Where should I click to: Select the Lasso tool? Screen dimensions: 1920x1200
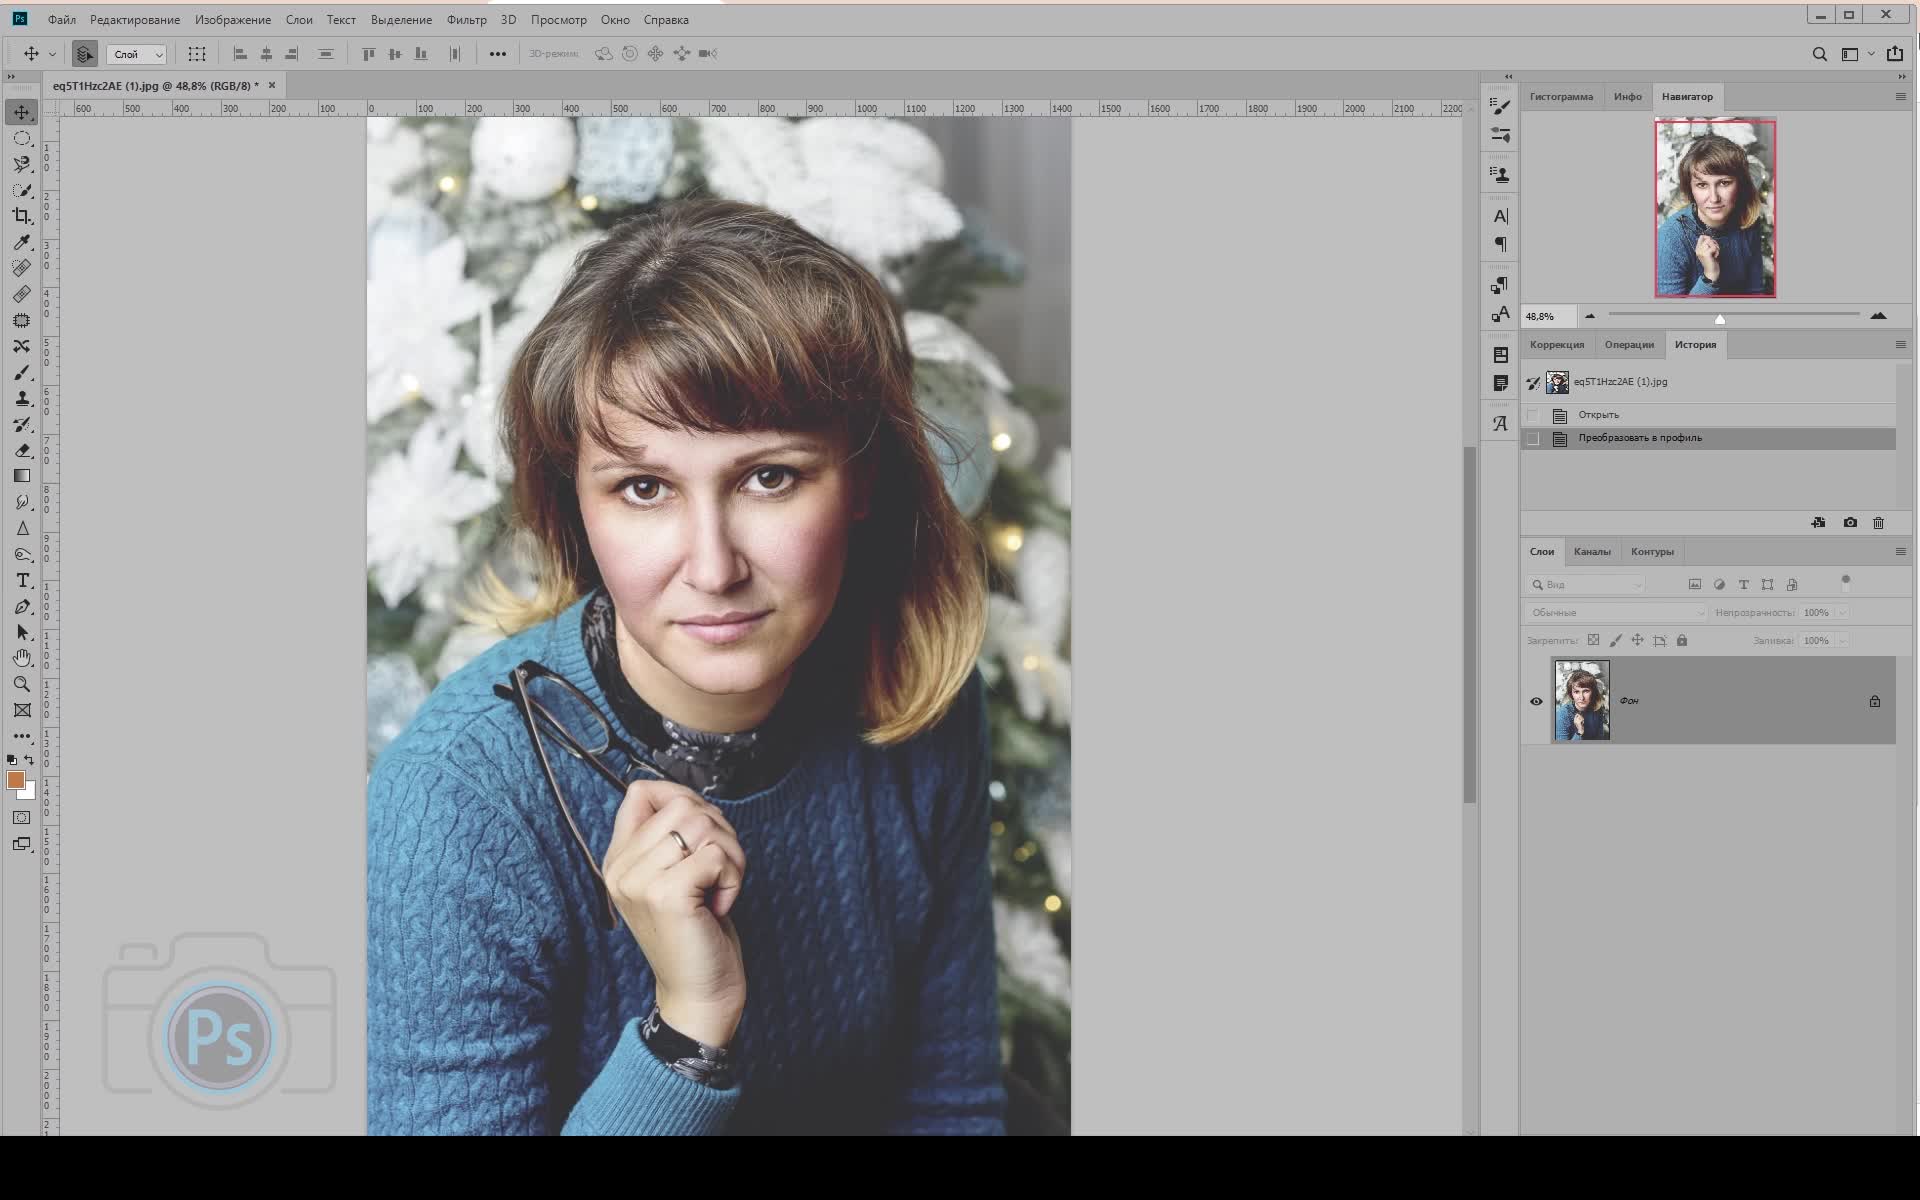22,164
